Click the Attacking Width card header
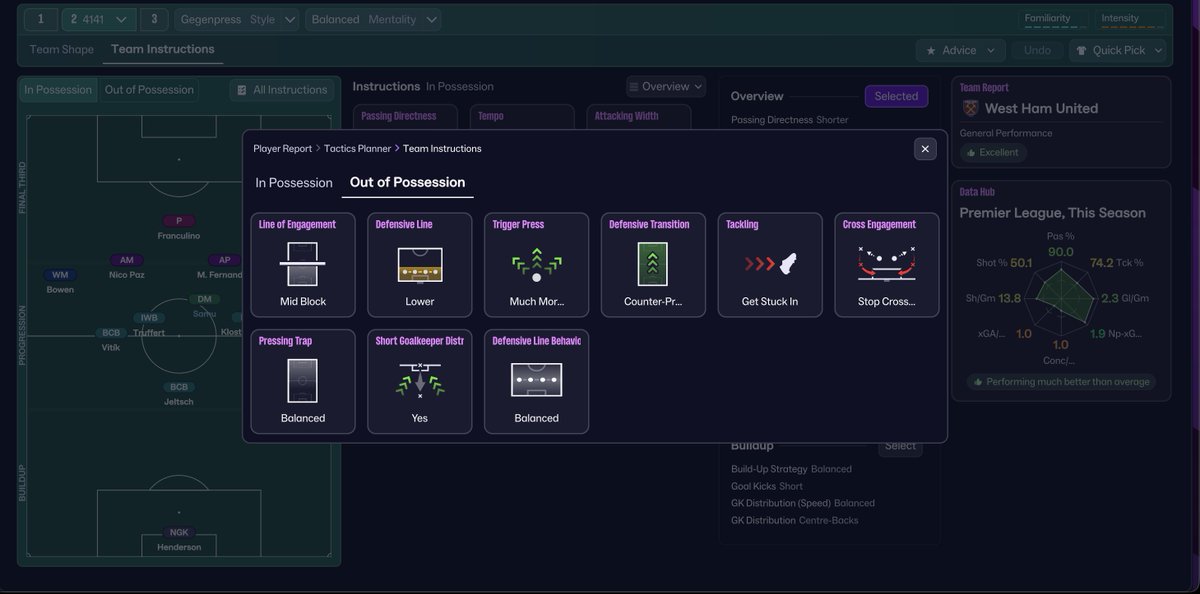This screenshot has height=594, width=1200. [626, 116]
